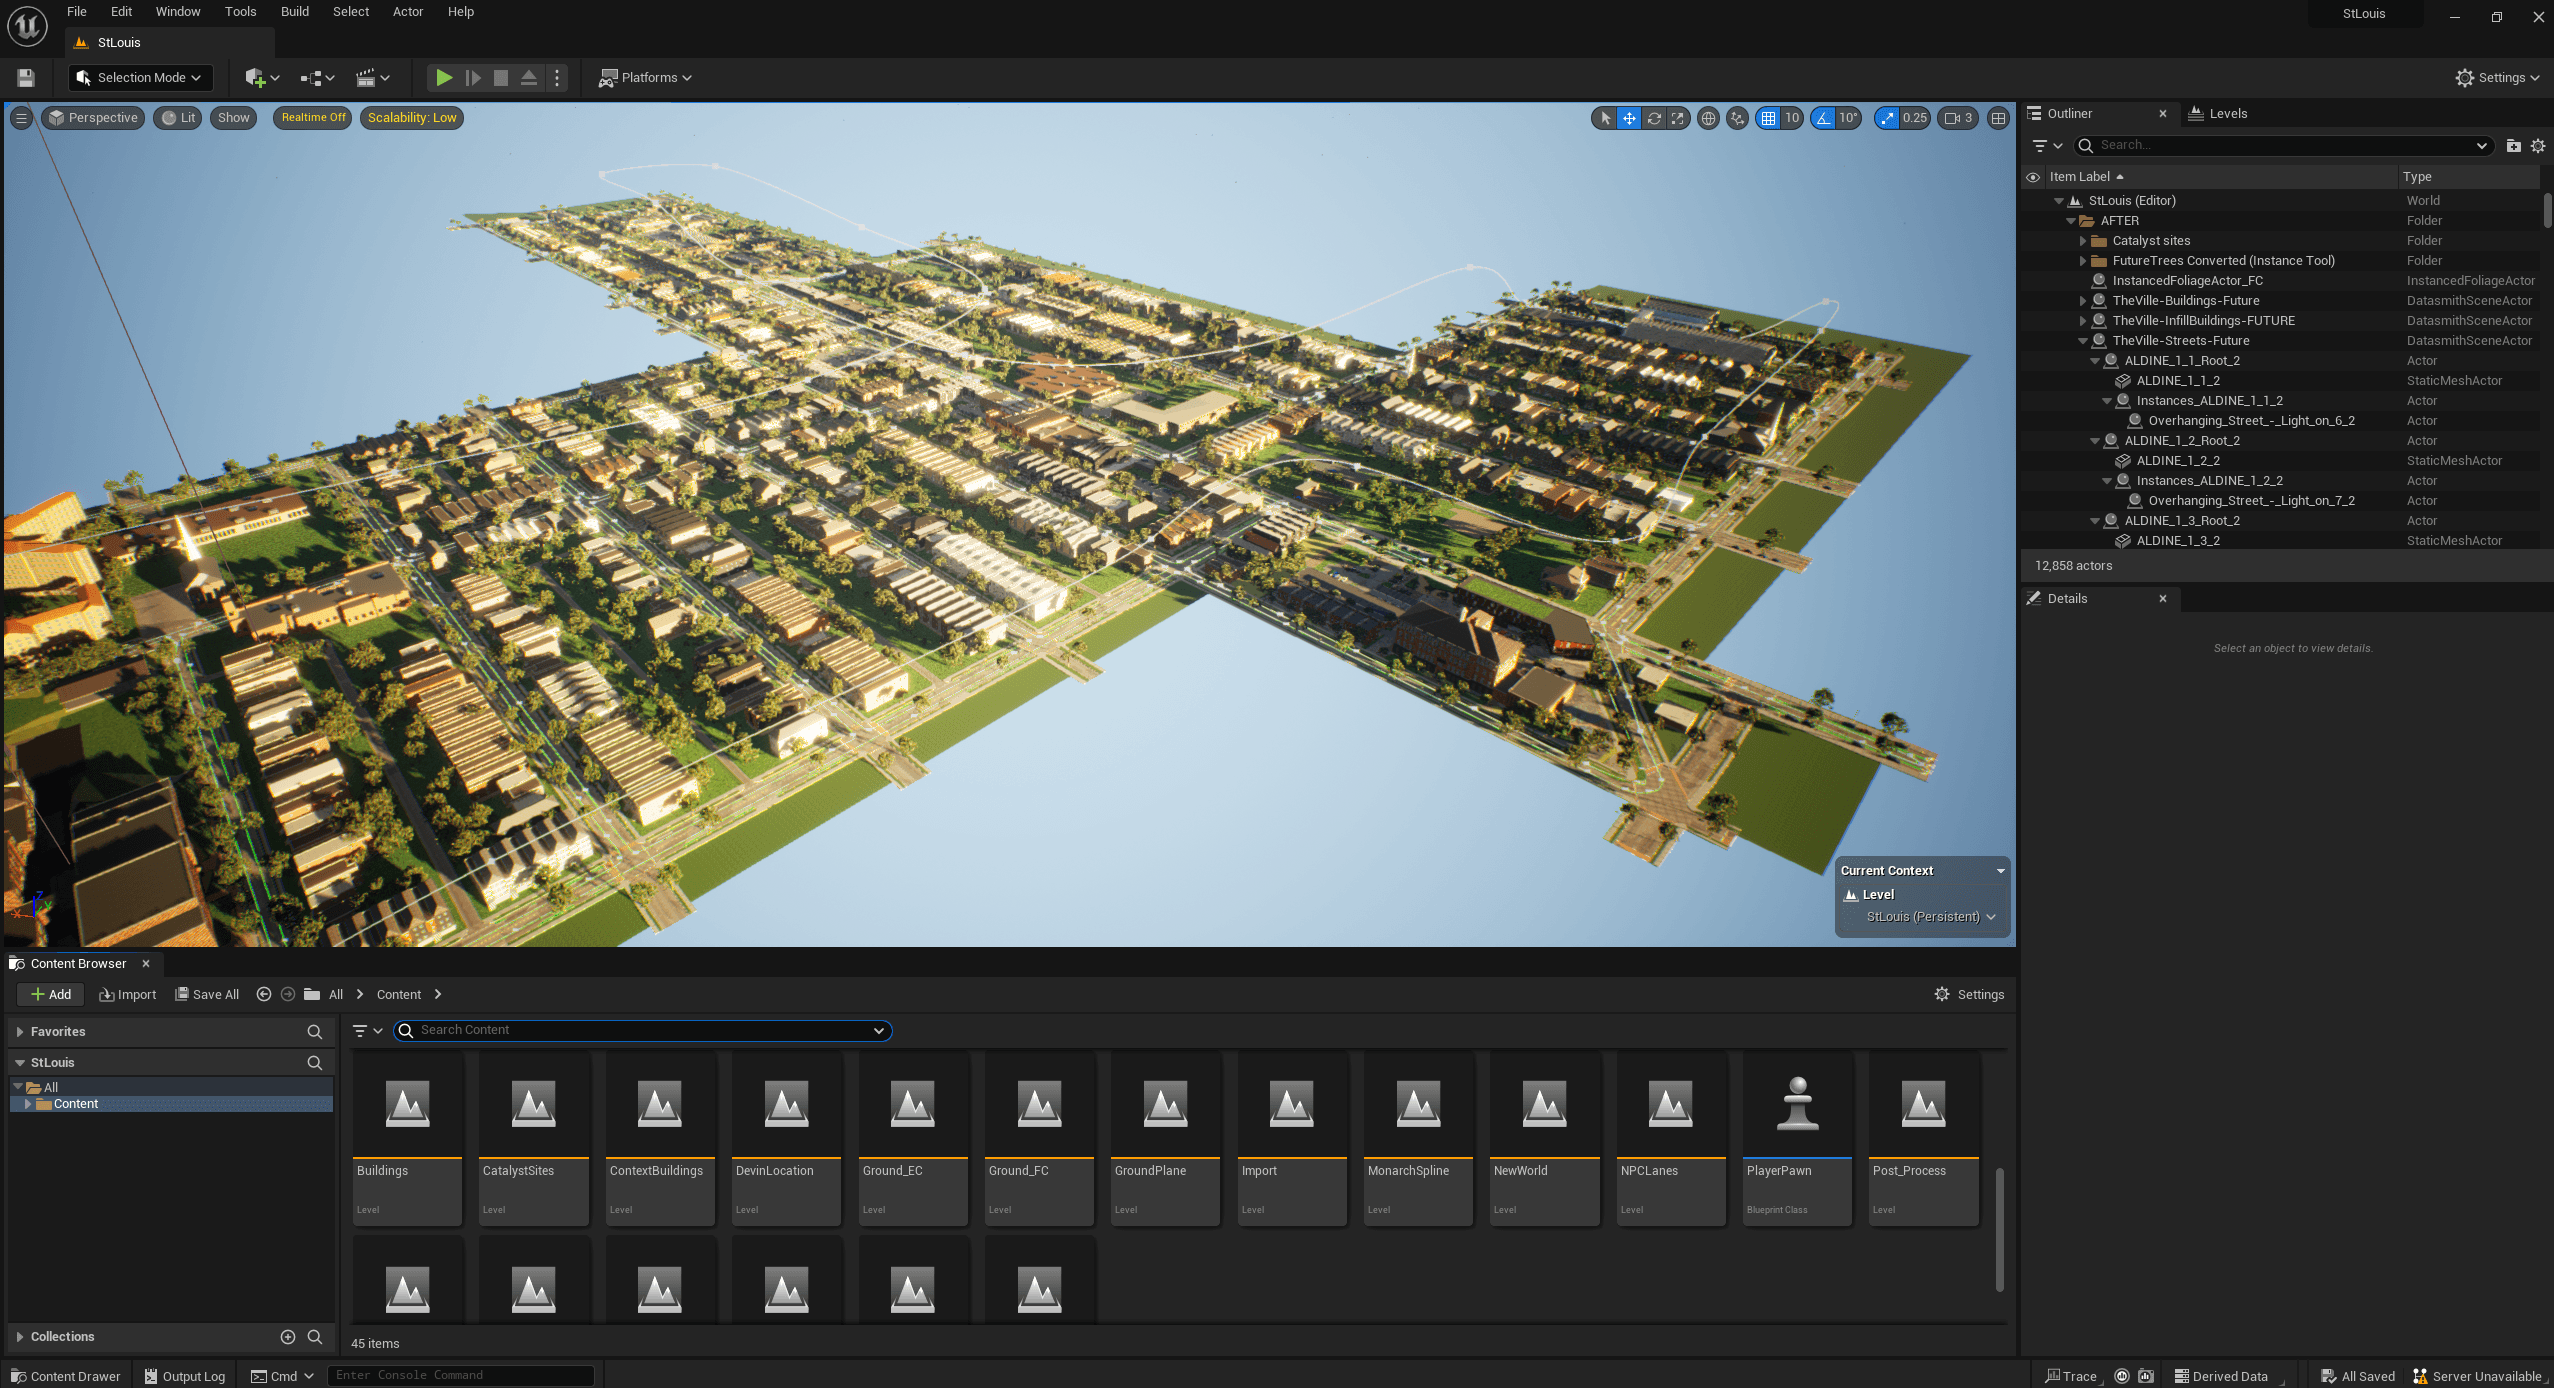Screen dimensions: 2554x1388
Task: Click the viewport layout maximize icon
Action: coord(1998,118)
